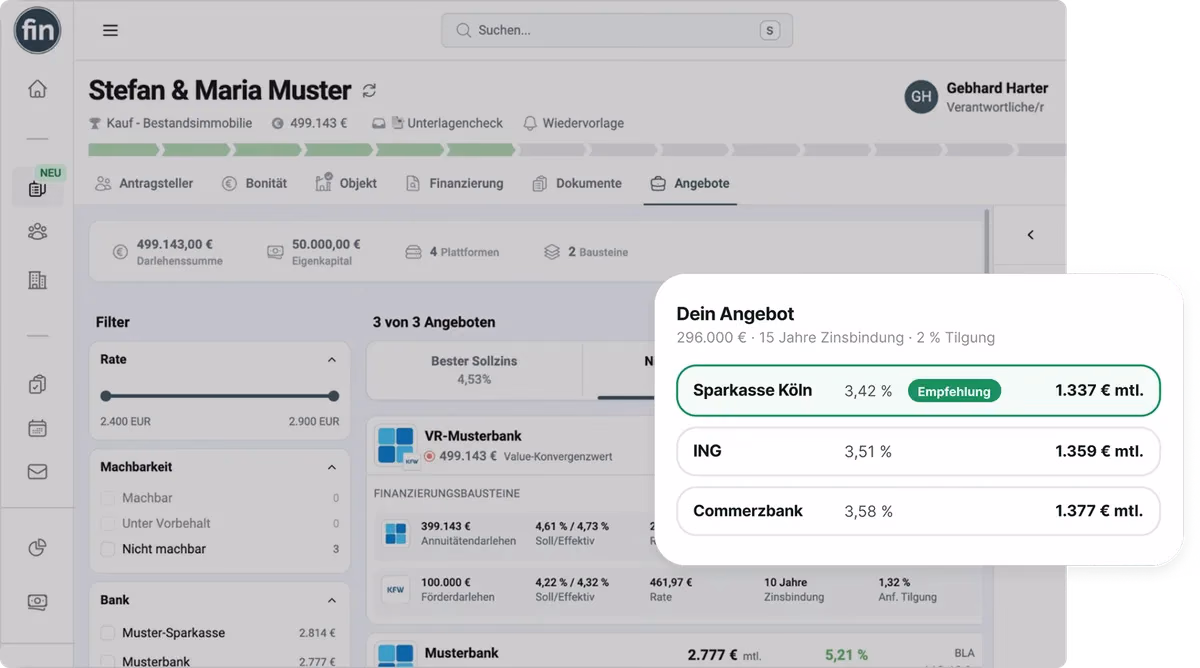Open the calendar icon in sidebar
Screen dimensions: 1200x668
[x=37, y=428]
